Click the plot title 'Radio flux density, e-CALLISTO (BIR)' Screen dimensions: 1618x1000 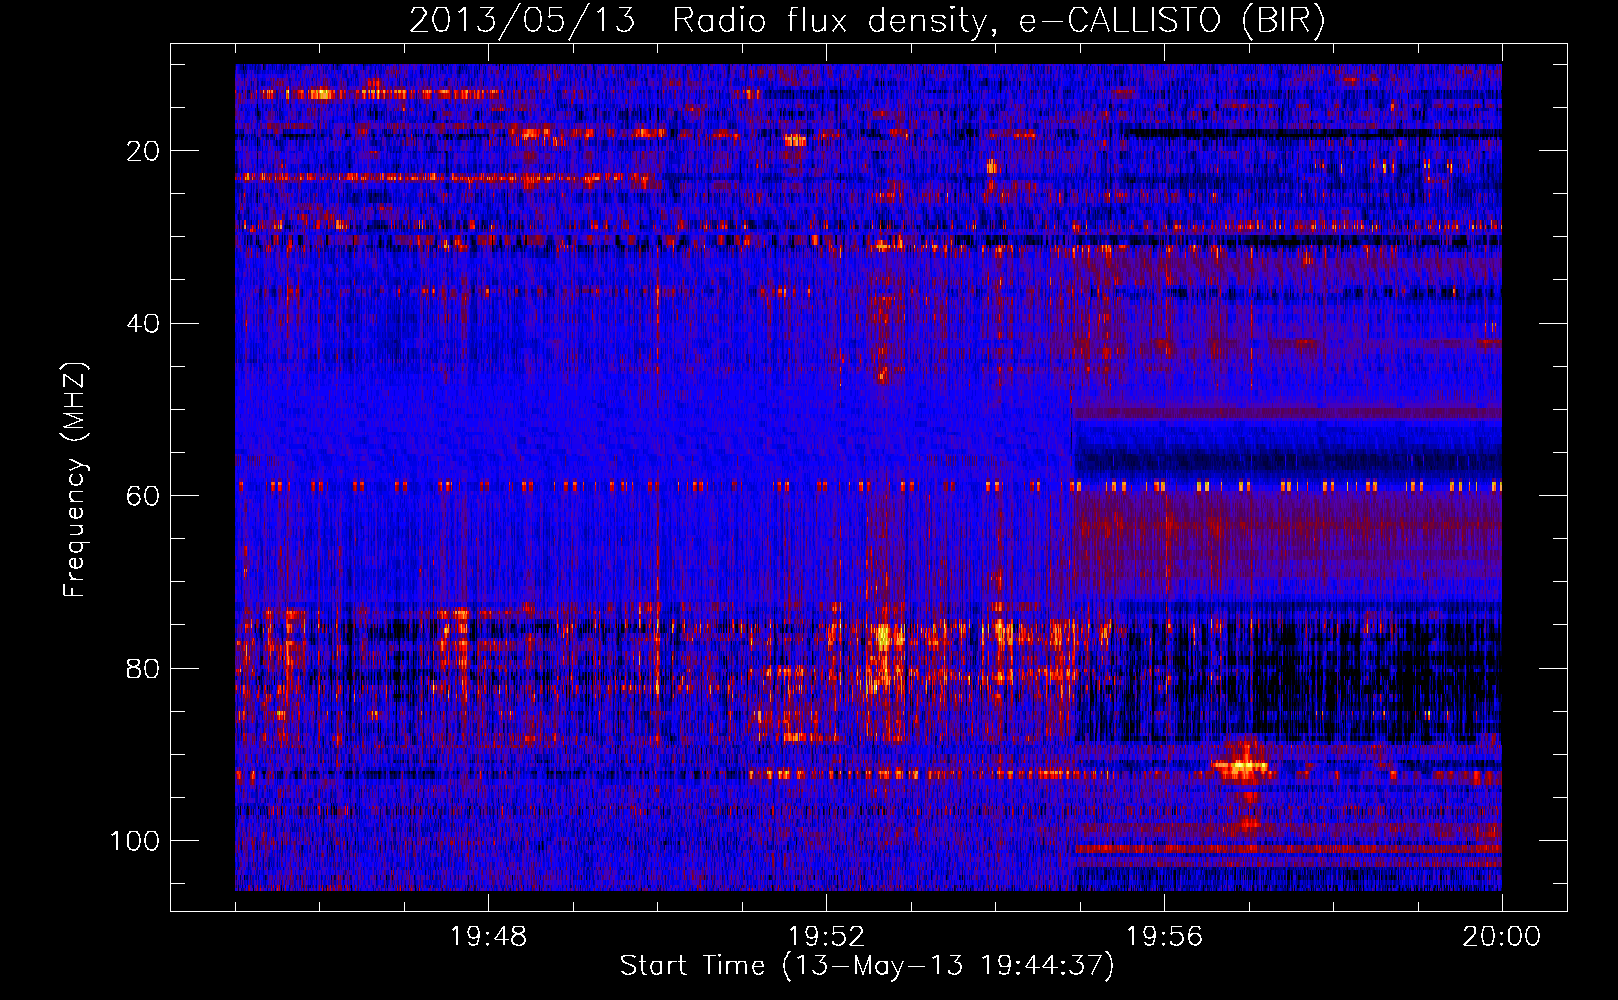[998, 21]
